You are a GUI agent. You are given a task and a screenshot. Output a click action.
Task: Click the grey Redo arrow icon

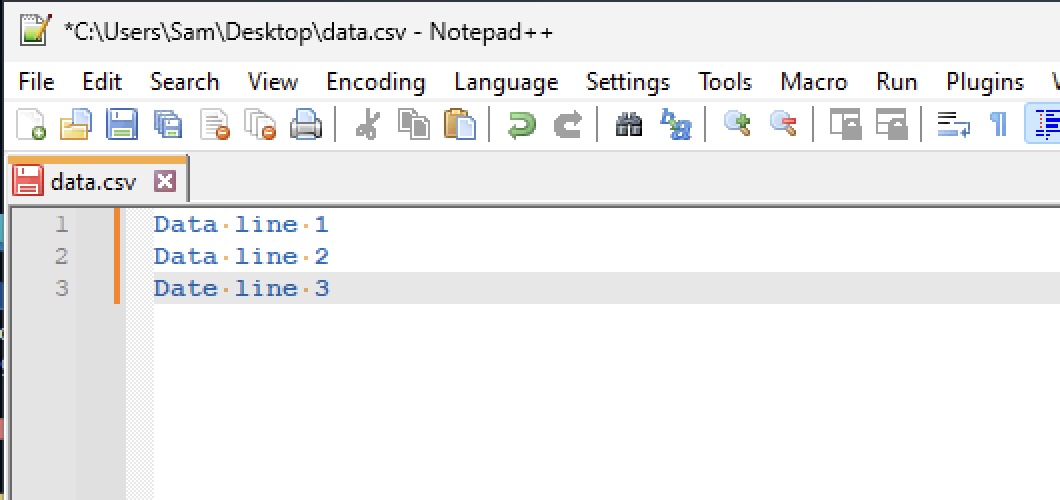567,124
